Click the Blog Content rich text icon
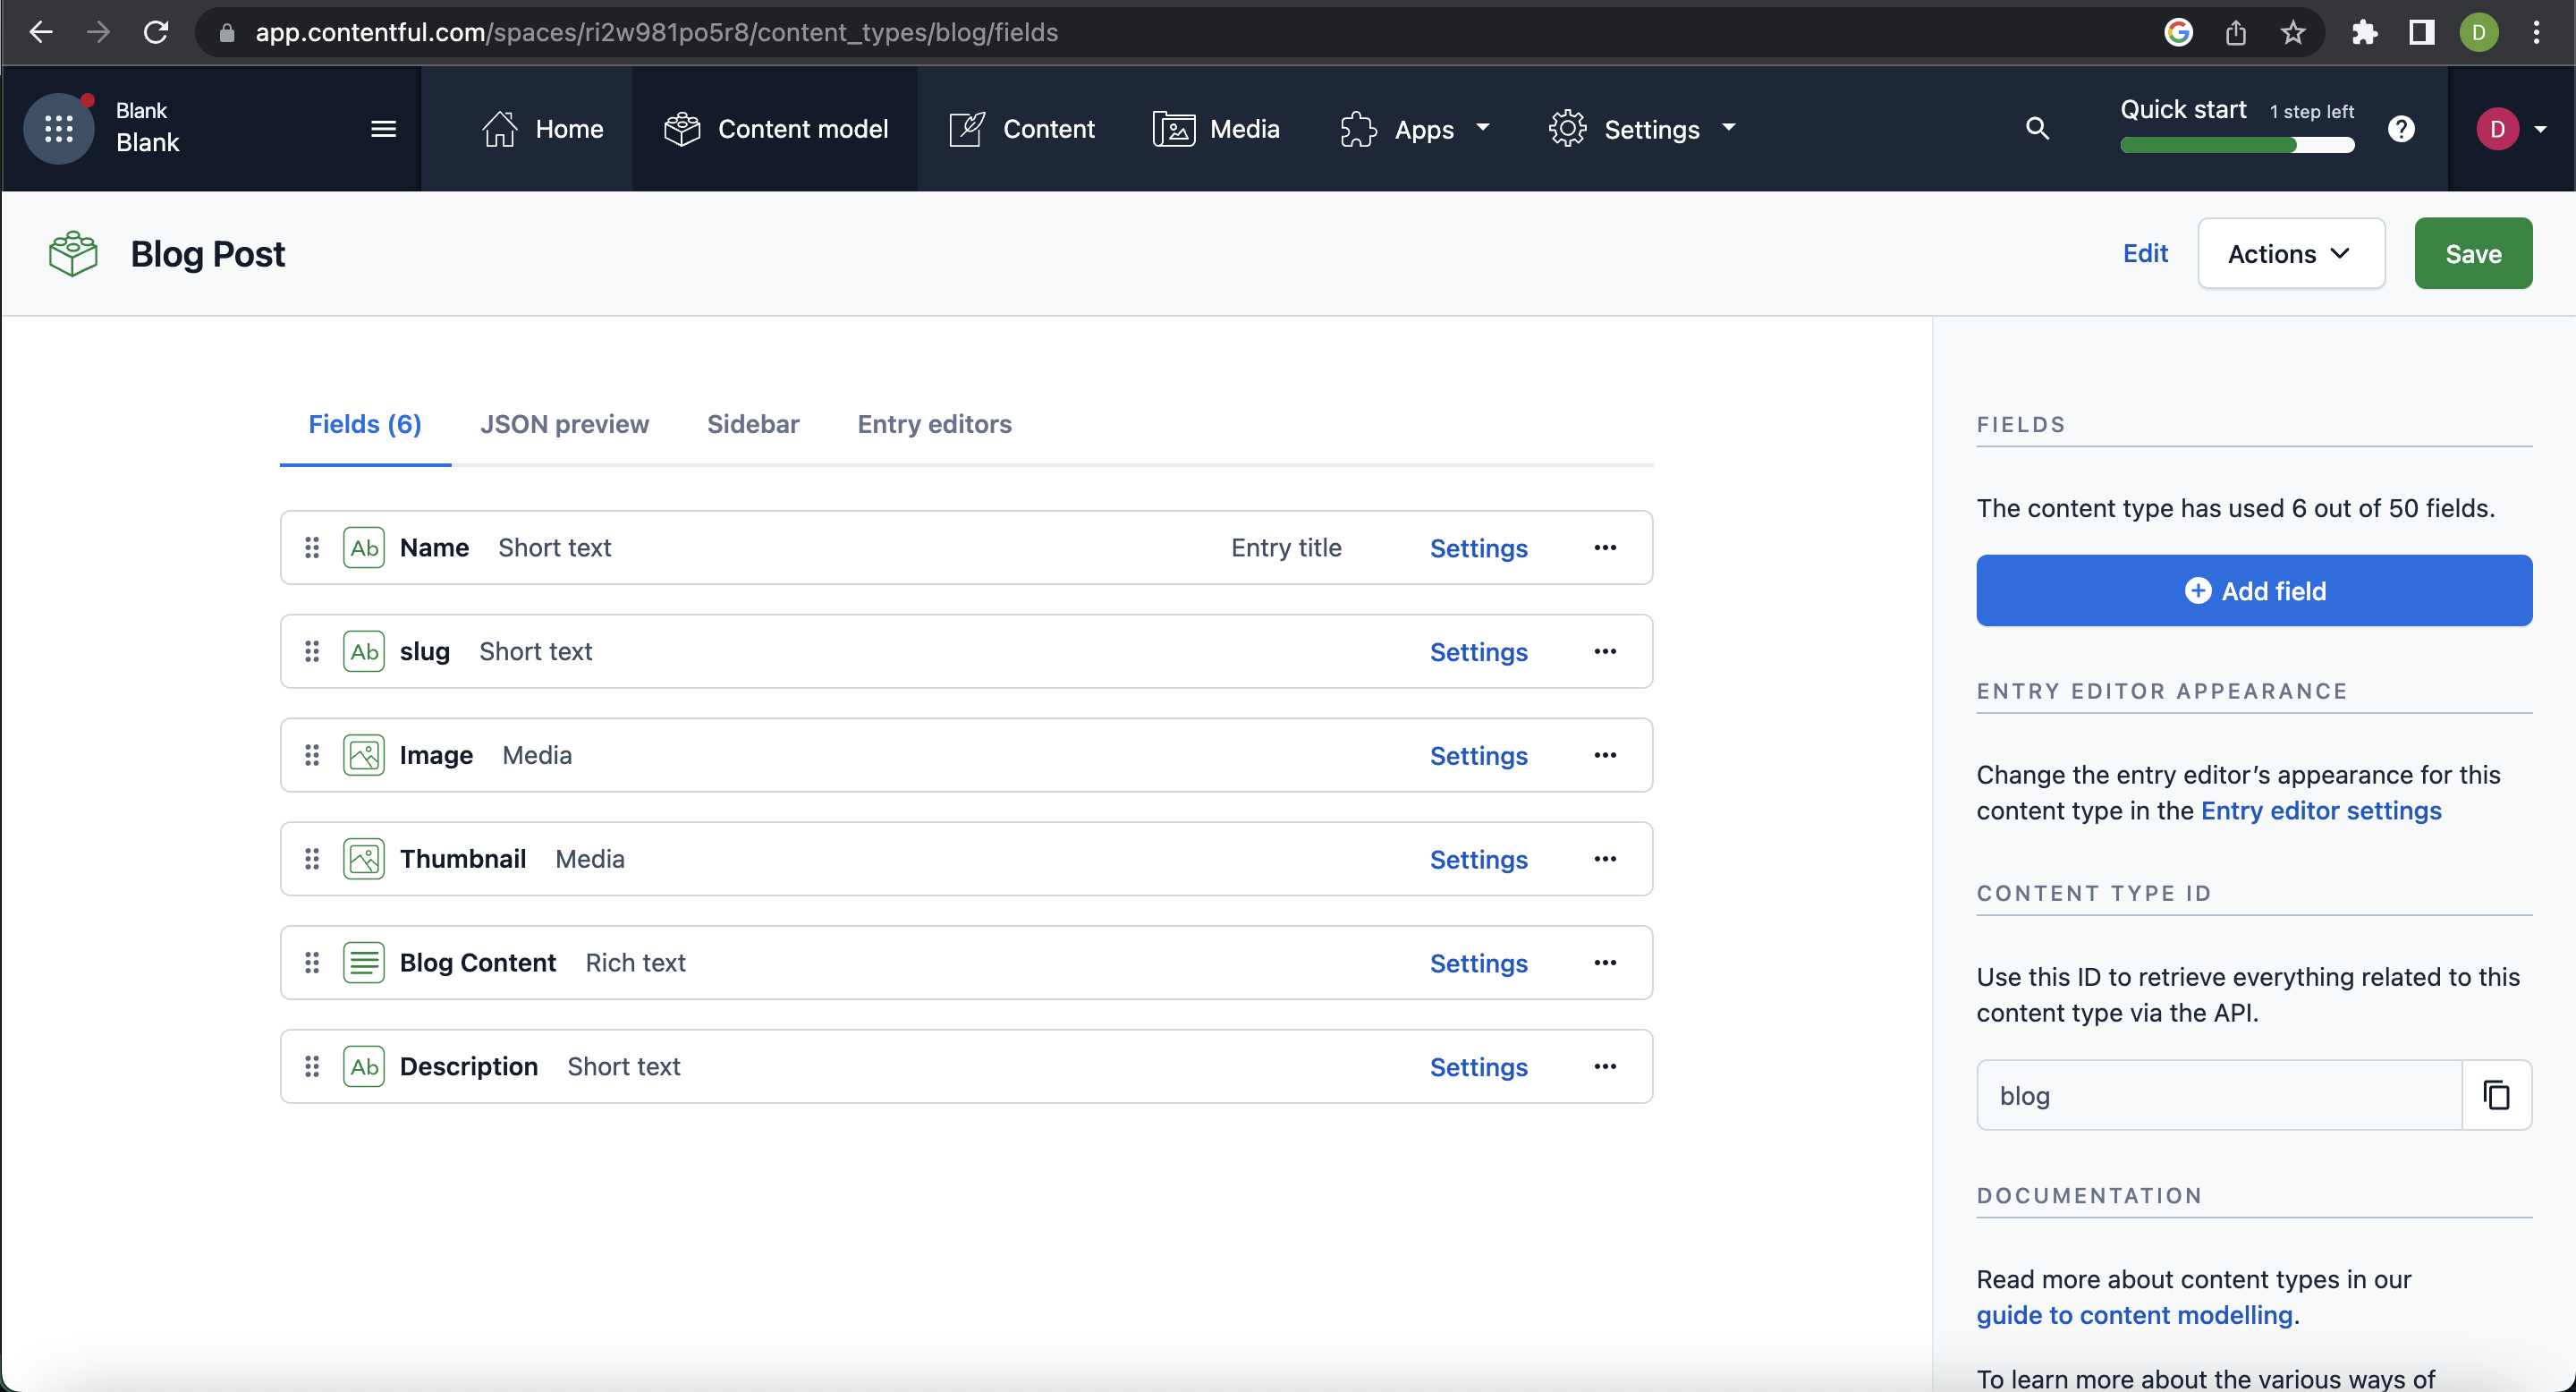Viewport: 2576px width, 1392px height. [363, 962]
